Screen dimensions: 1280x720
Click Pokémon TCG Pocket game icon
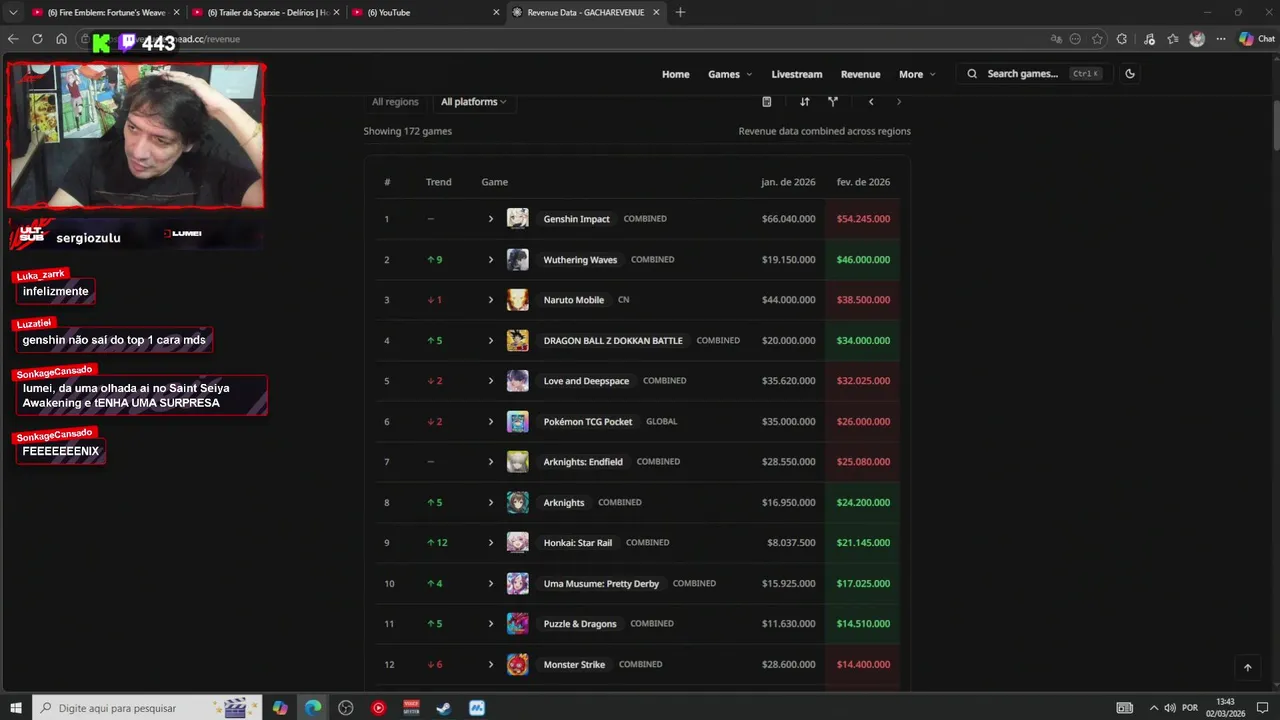click(517, 422)
